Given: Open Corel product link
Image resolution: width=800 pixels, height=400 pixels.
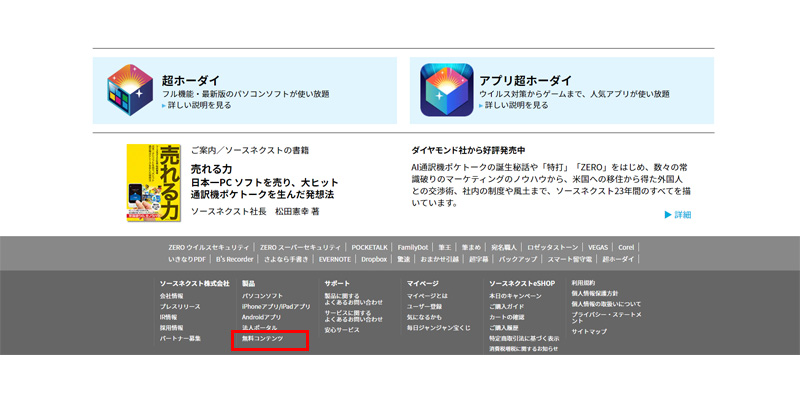Looking at the screenshot, I should tap(626, 247).
